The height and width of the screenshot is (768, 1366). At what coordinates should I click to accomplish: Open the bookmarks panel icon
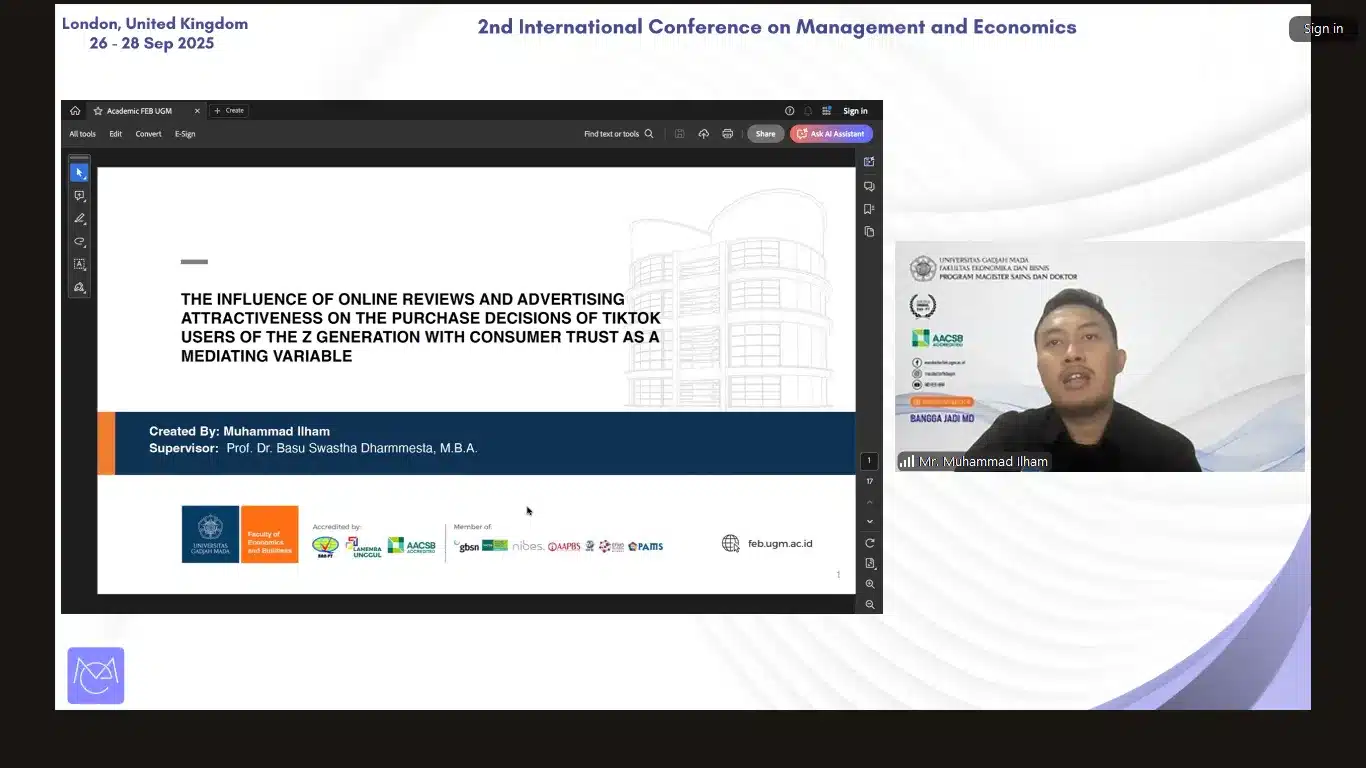click(869, 209)
